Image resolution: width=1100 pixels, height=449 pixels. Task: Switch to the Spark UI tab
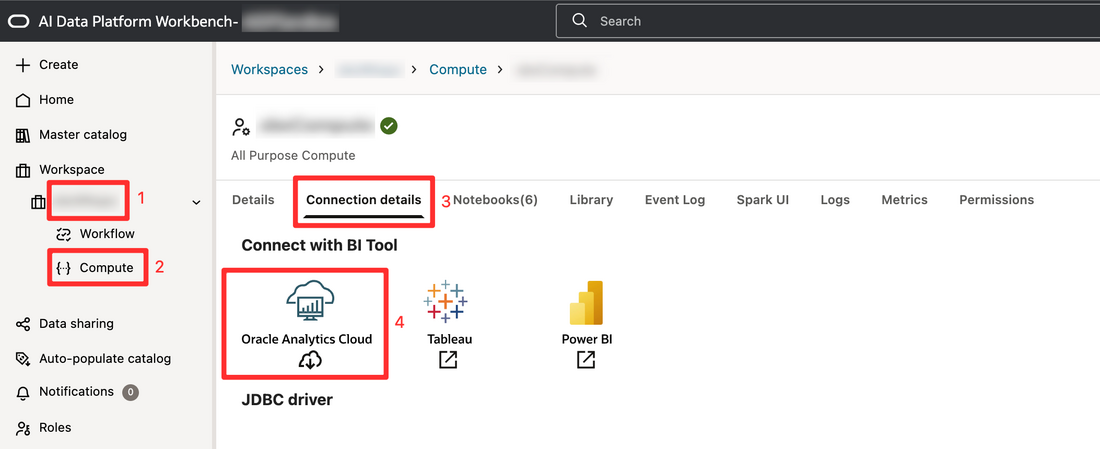coord(763,200)
